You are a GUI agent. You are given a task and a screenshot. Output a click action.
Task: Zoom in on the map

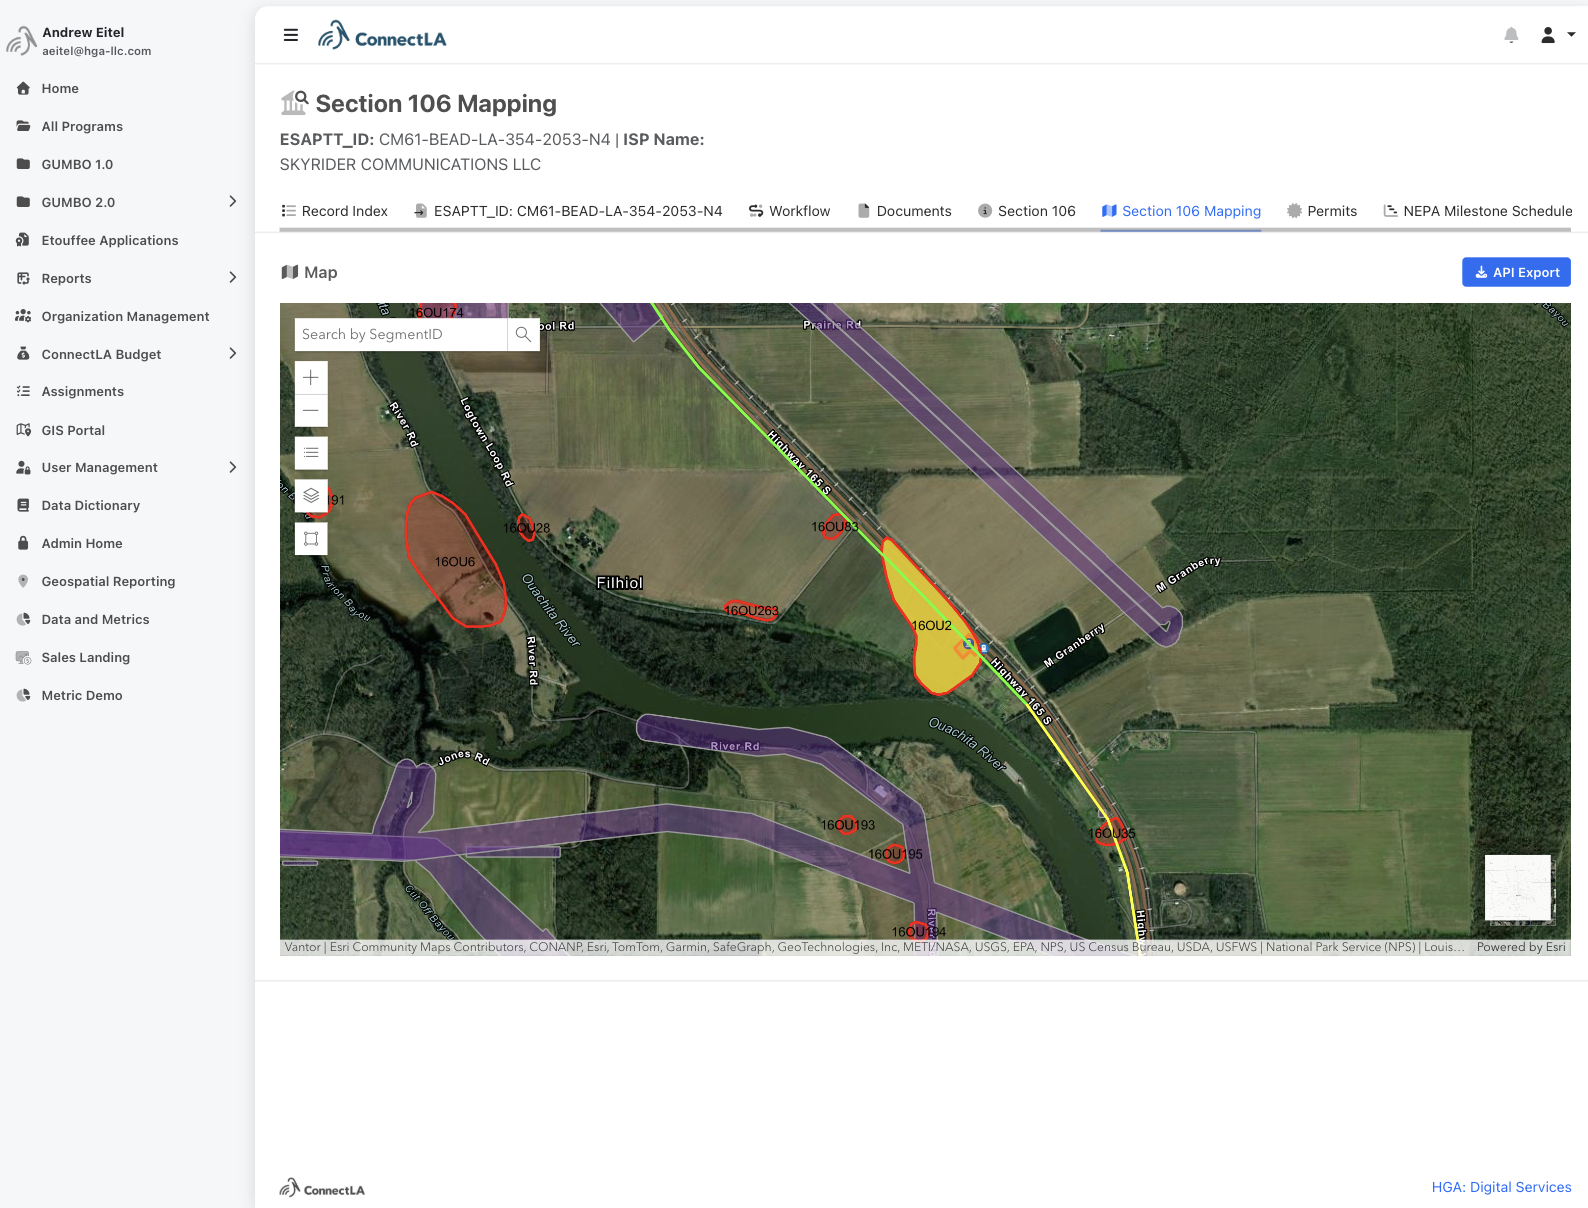click(x=311, y=377)
